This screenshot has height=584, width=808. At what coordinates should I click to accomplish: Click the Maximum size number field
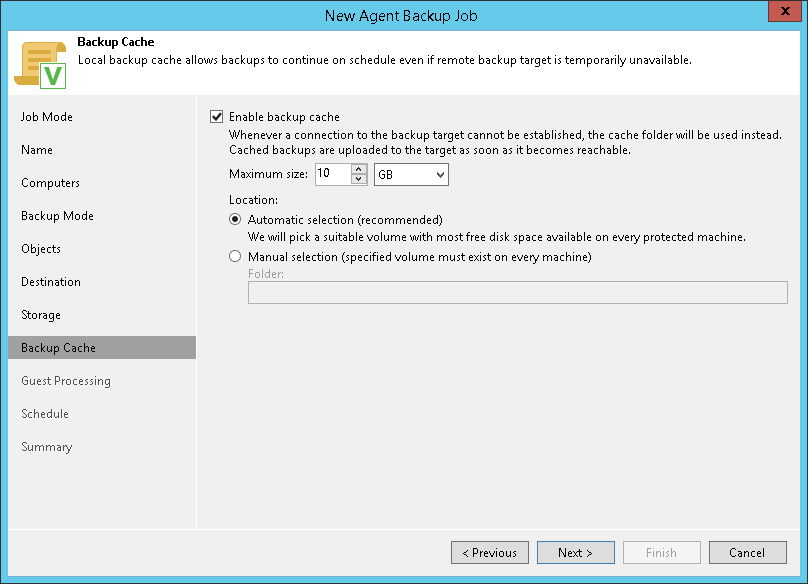tap(331, 175)
